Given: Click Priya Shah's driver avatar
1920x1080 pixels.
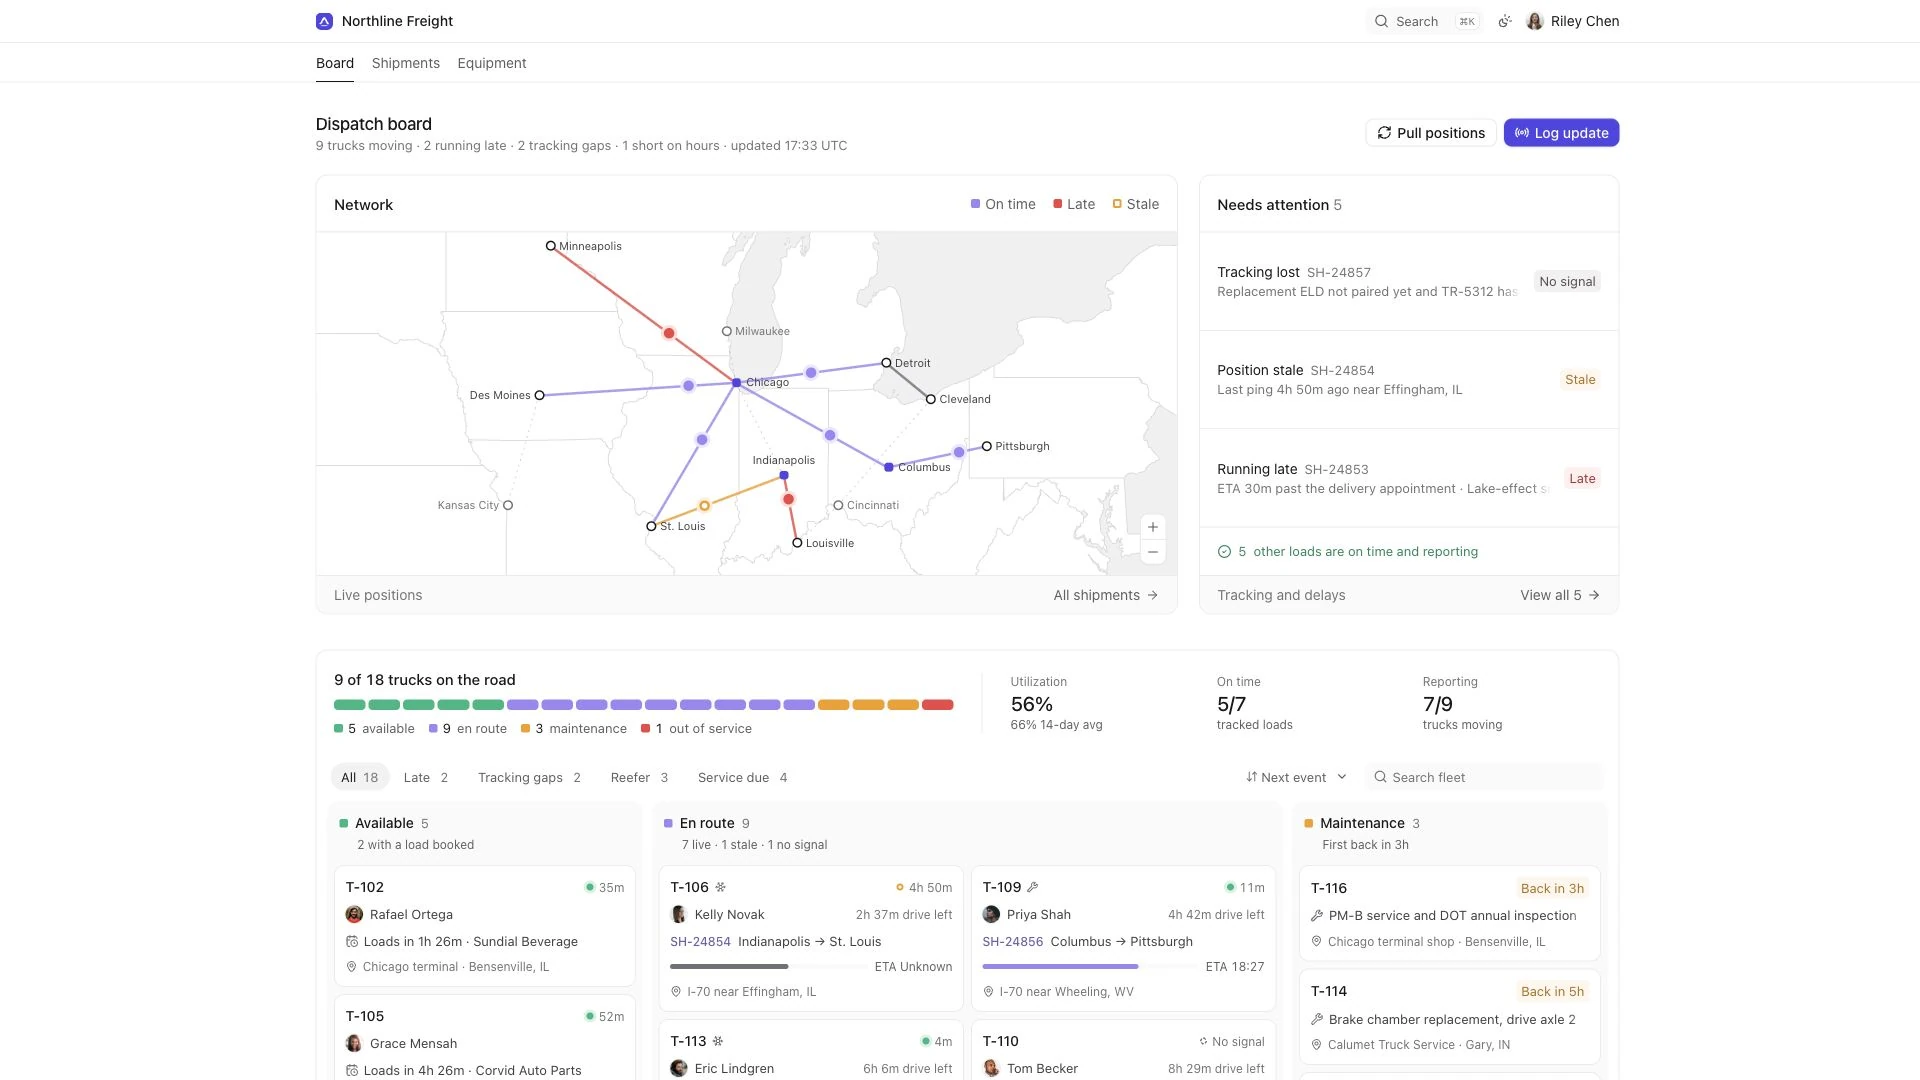Looking at the screenshot, I should [x=991, y=915].
